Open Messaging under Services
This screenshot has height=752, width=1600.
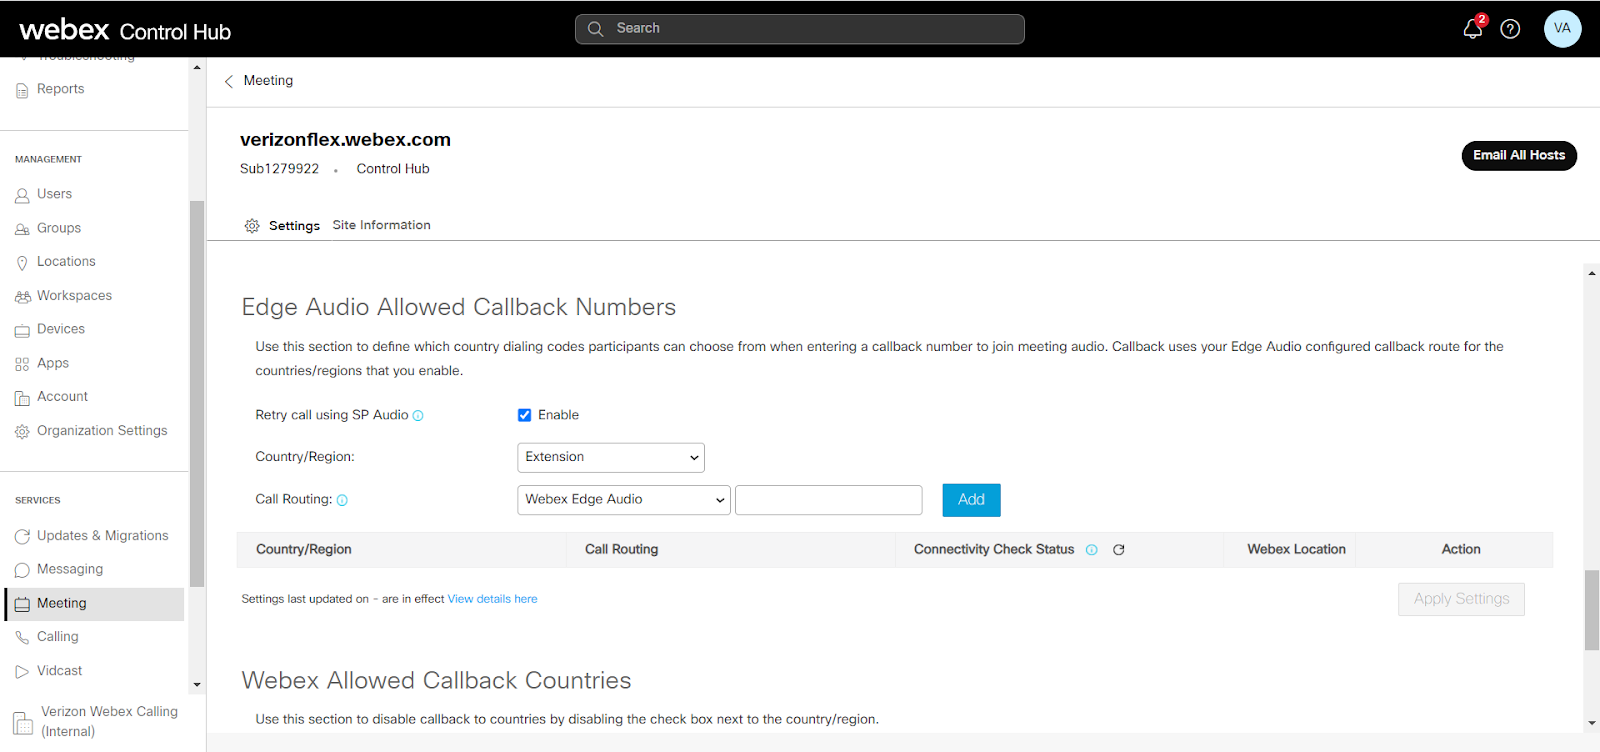70,569
